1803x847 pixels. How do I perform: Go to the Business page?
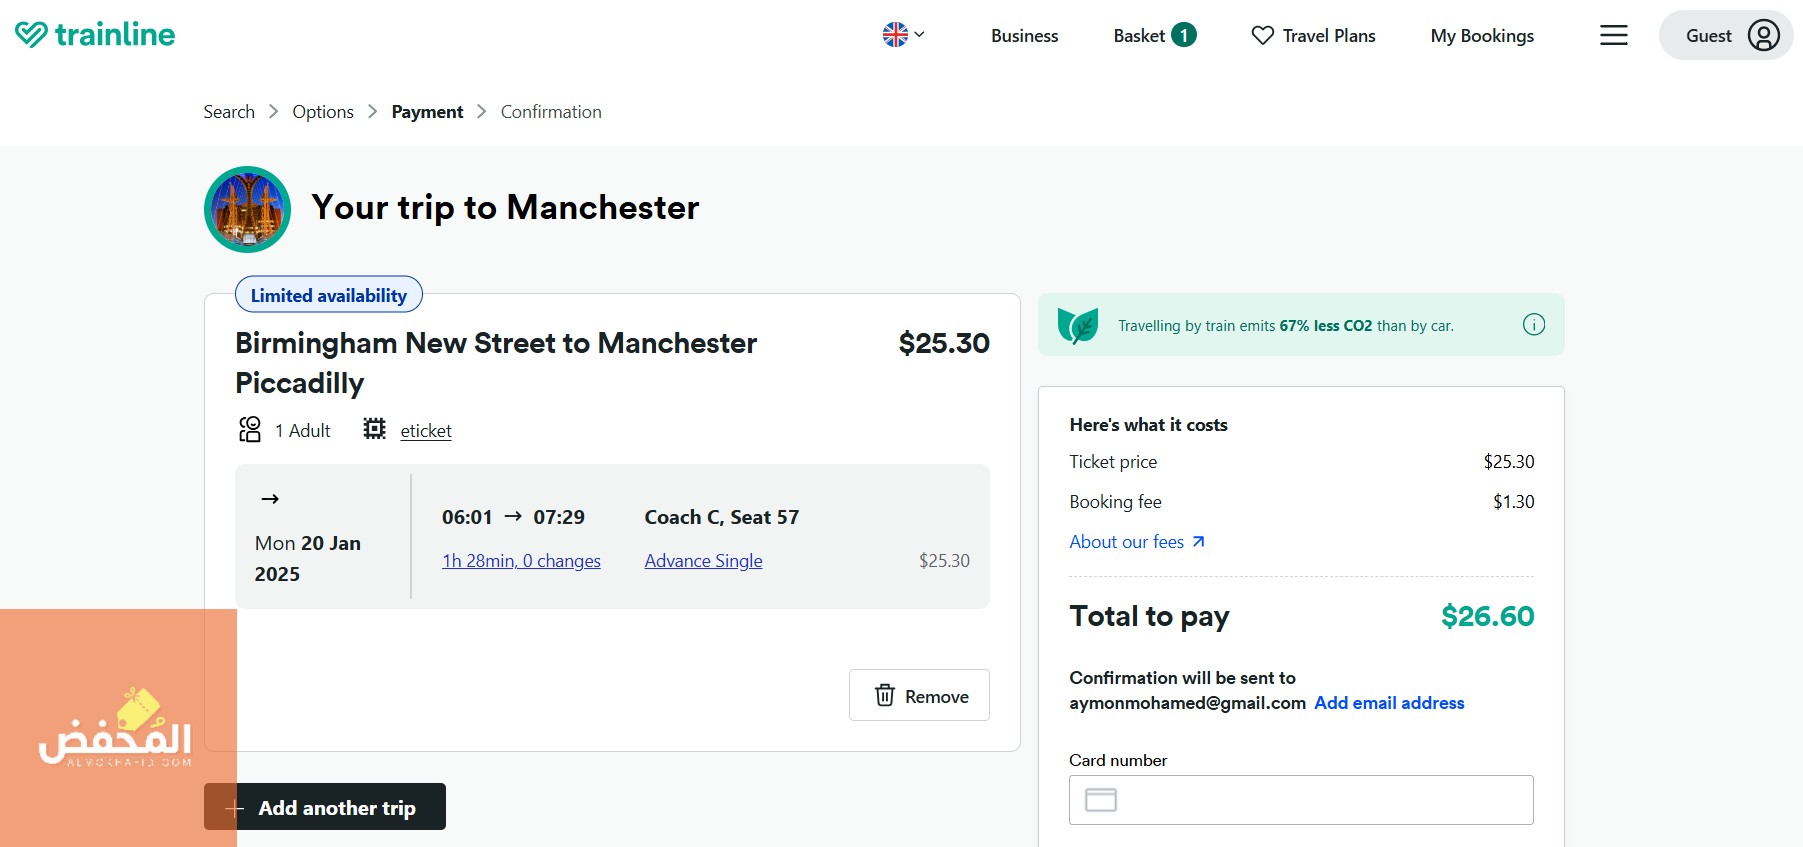tap(1024, 35)
